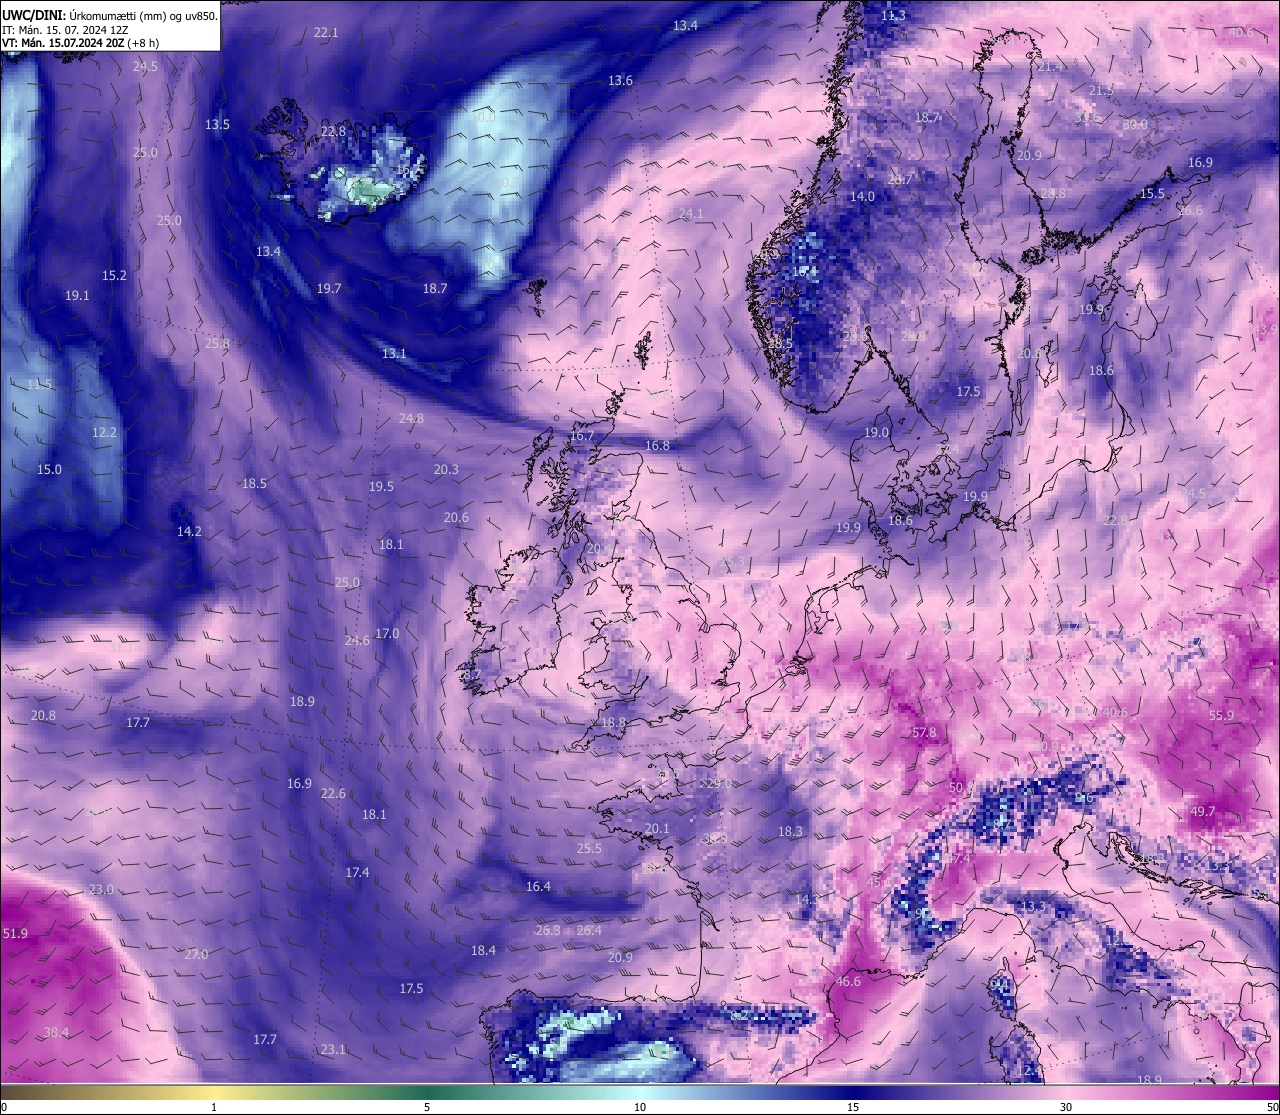Select the 13.1 value south of Iceland
This screenshot has height=1115, width=1280.
394,353
